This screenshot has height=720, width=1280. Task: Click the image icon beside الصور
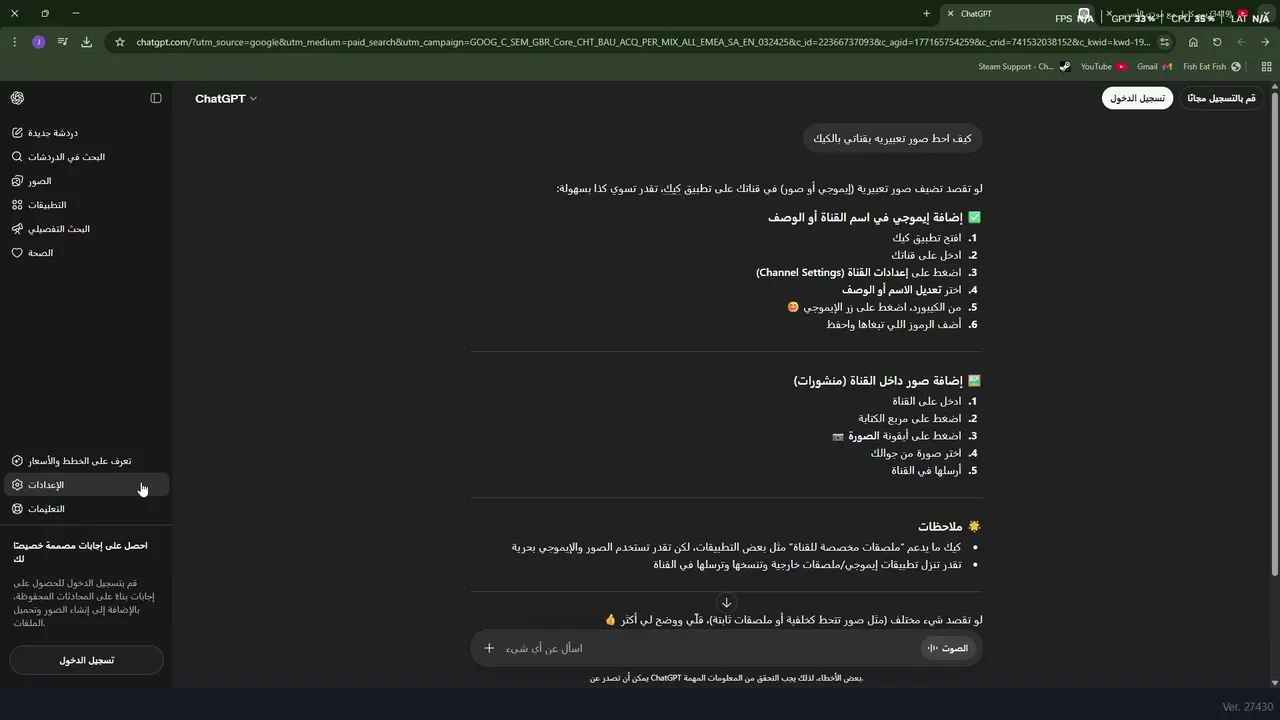[17, 181]
